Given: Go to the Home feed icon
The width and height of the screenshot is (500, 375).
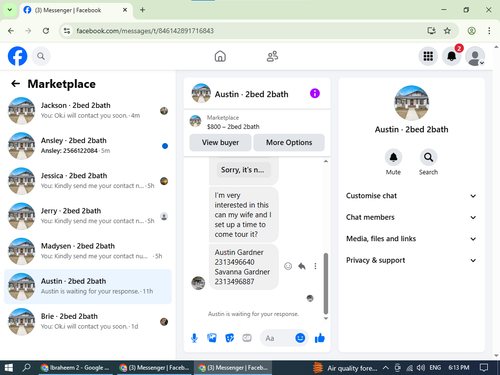Looking at the screenshot, I should [x=220, y=56].
